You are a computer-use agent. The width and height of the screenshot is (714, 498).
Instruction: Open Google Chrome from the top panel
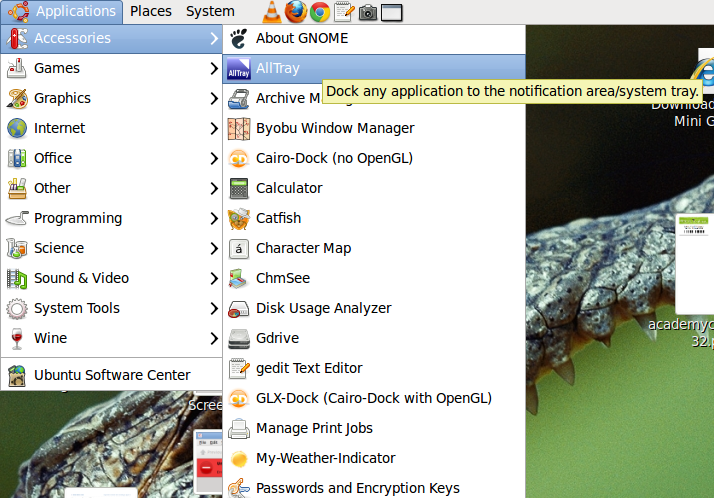point(320,12)
